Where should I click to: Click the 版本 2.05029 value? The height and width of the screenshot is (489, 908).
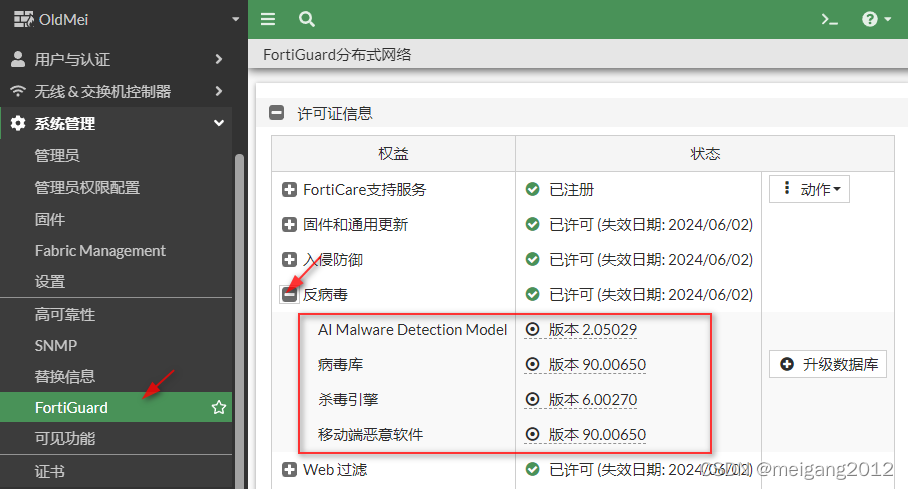pyautogui.click(x=592, y=330)
